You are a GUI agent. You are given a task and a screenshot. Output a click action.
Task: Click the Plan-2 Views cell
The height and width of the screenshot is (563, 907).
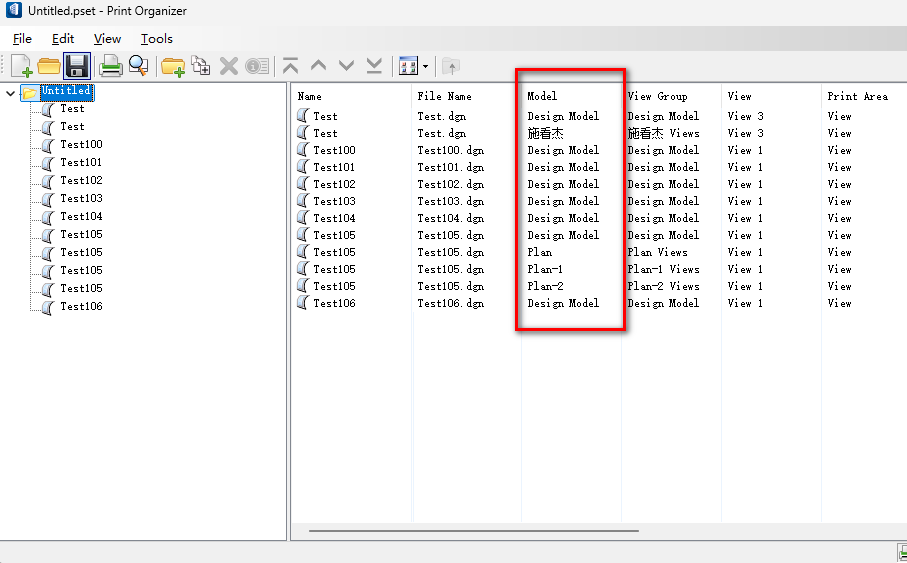pos(663,286)
